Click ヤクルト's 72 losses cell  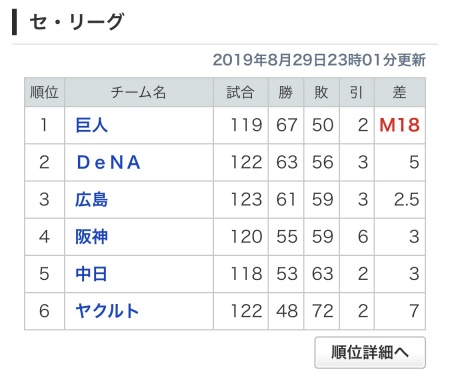[321, 311]
